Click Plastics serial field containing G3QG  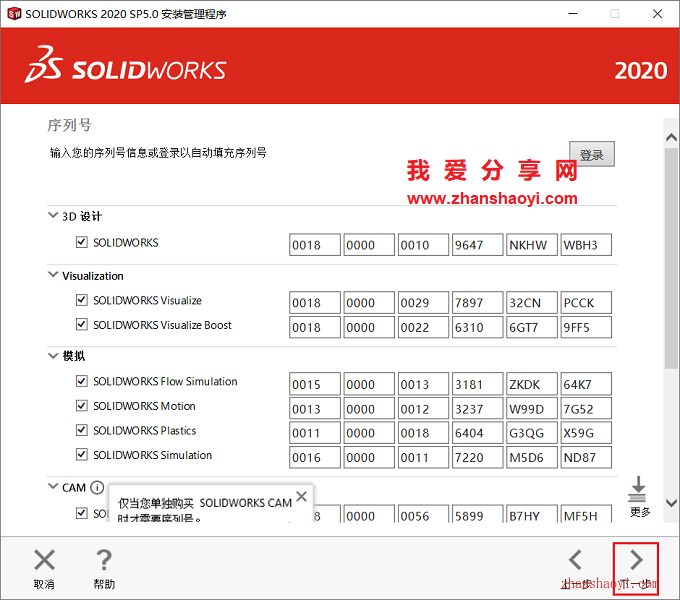532,433
